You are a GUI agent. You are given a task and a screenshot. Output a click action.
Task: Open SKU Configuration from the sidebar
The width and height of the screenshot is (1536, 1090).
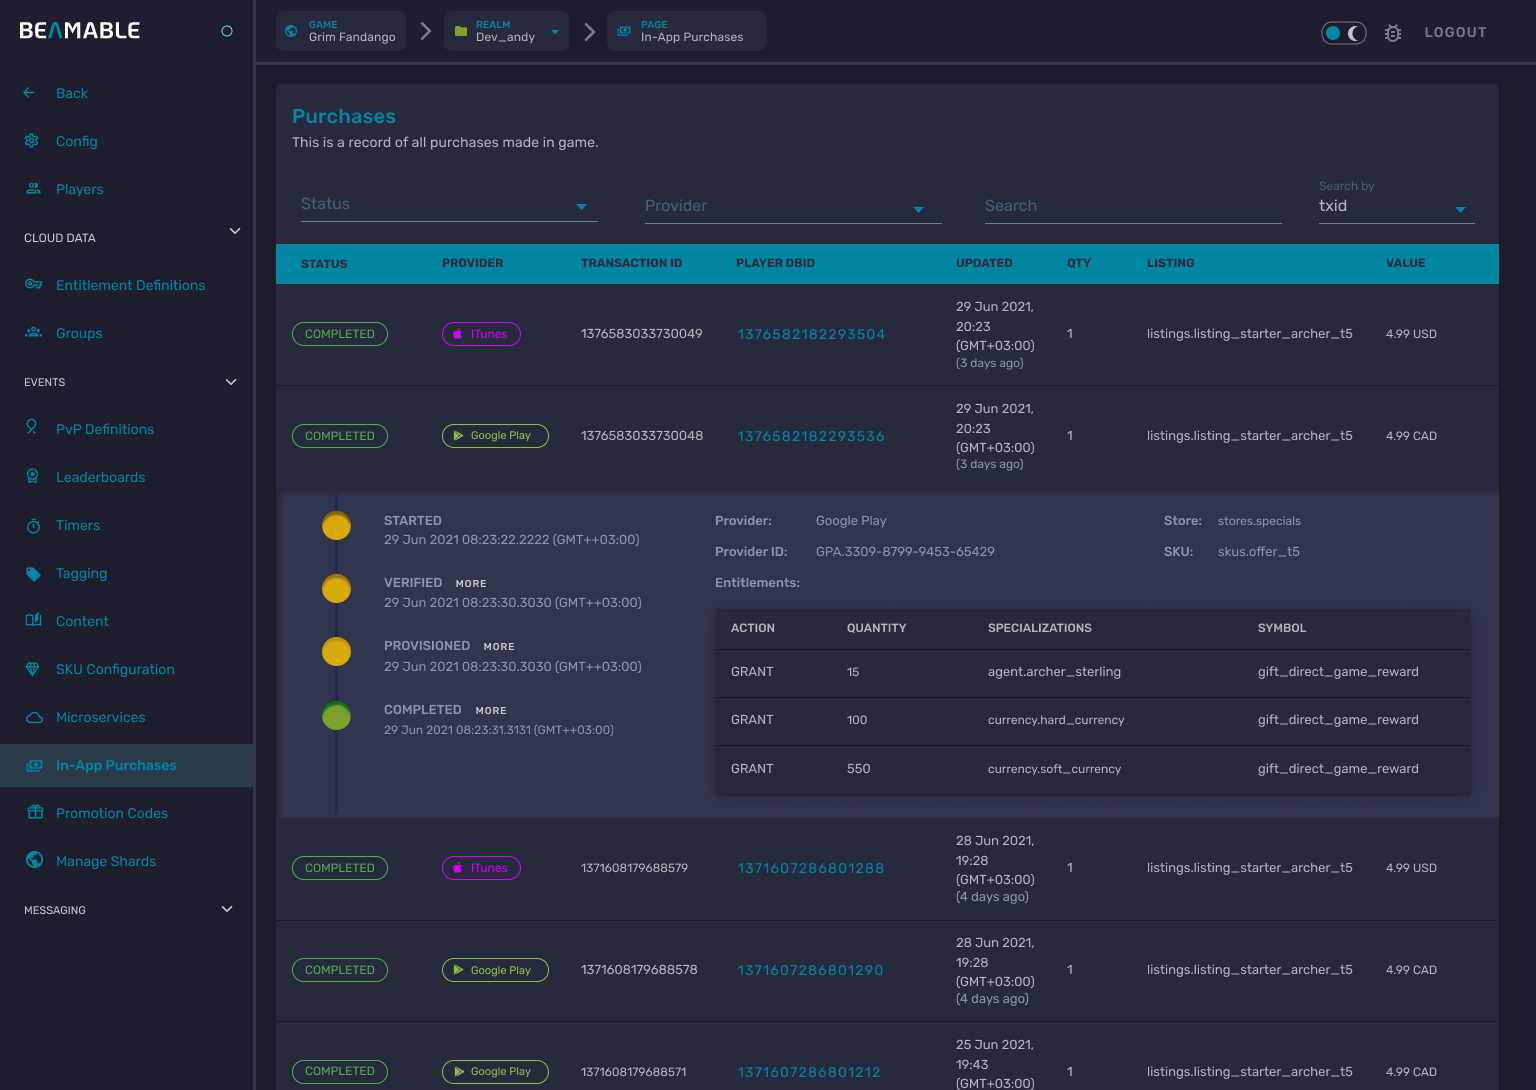tap(116, 669)
